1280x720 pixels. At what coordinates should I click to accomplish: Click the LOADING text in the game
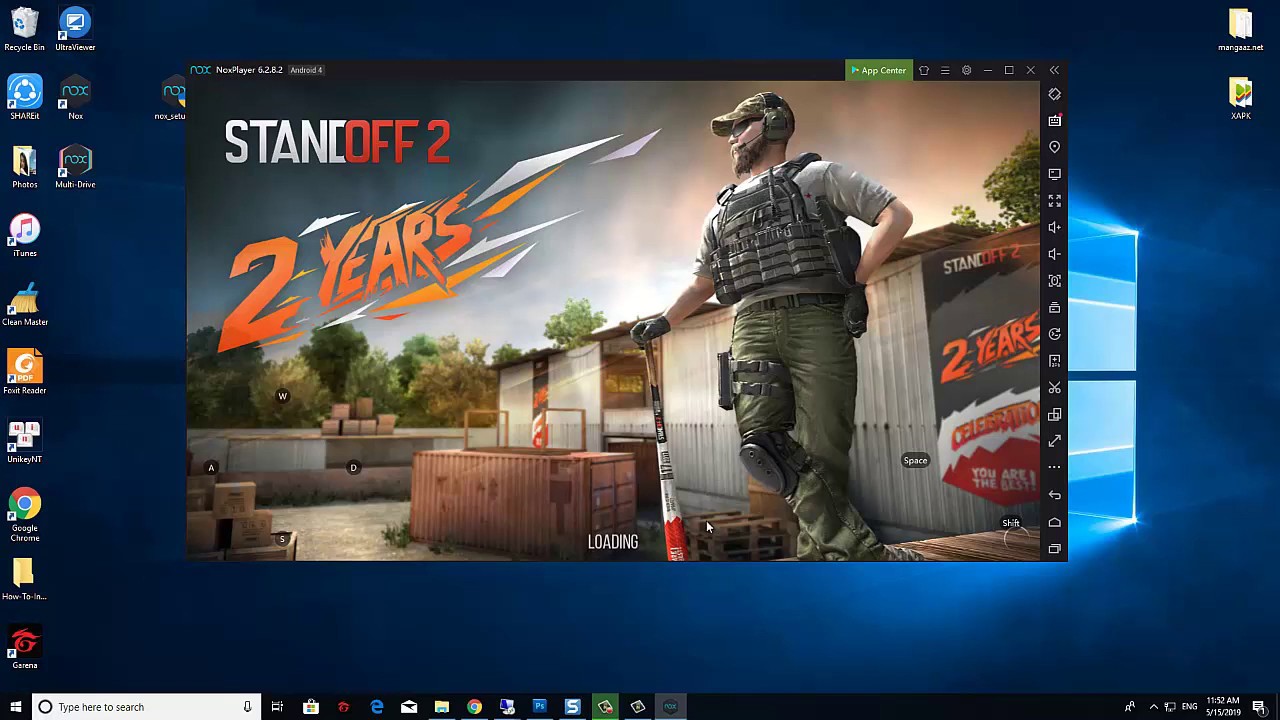[x=613, y=542]
